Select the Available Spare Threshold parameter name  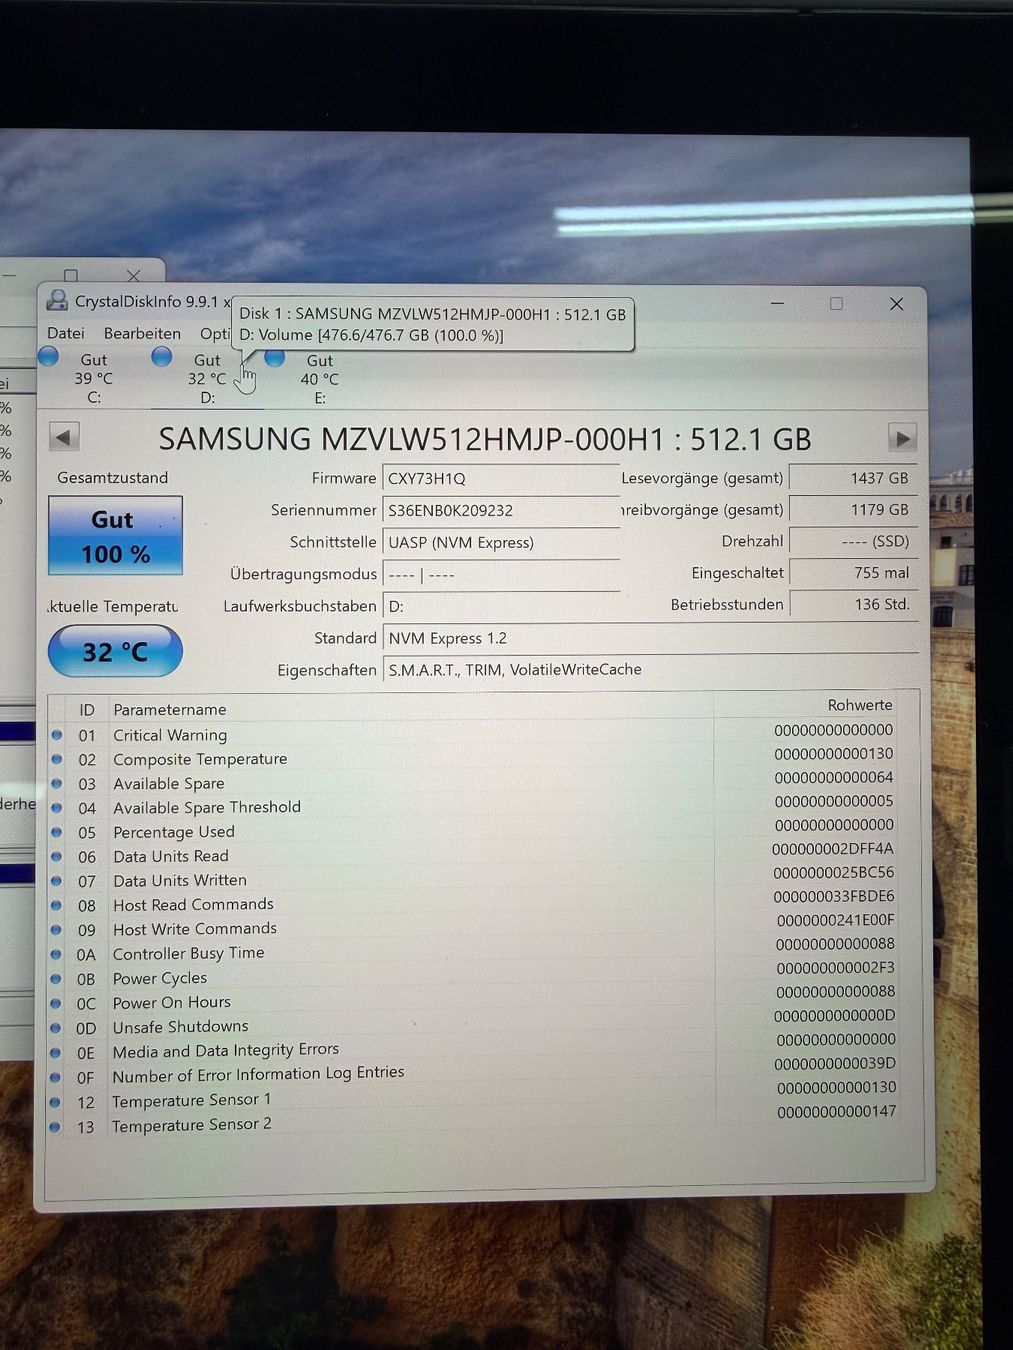coord(206,807)
